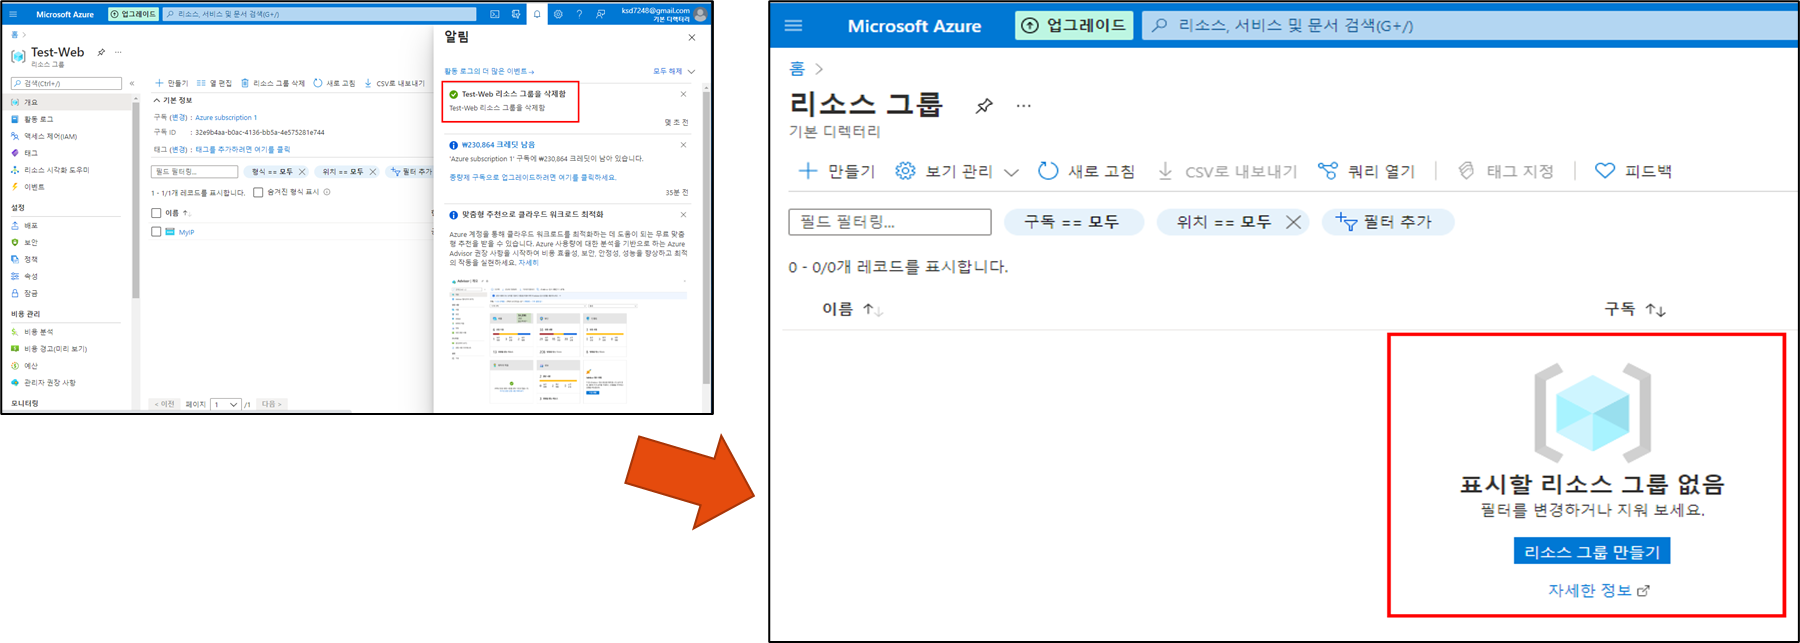Click the 피드백 heart button
1800x643 pixels.
[1633, 171]
